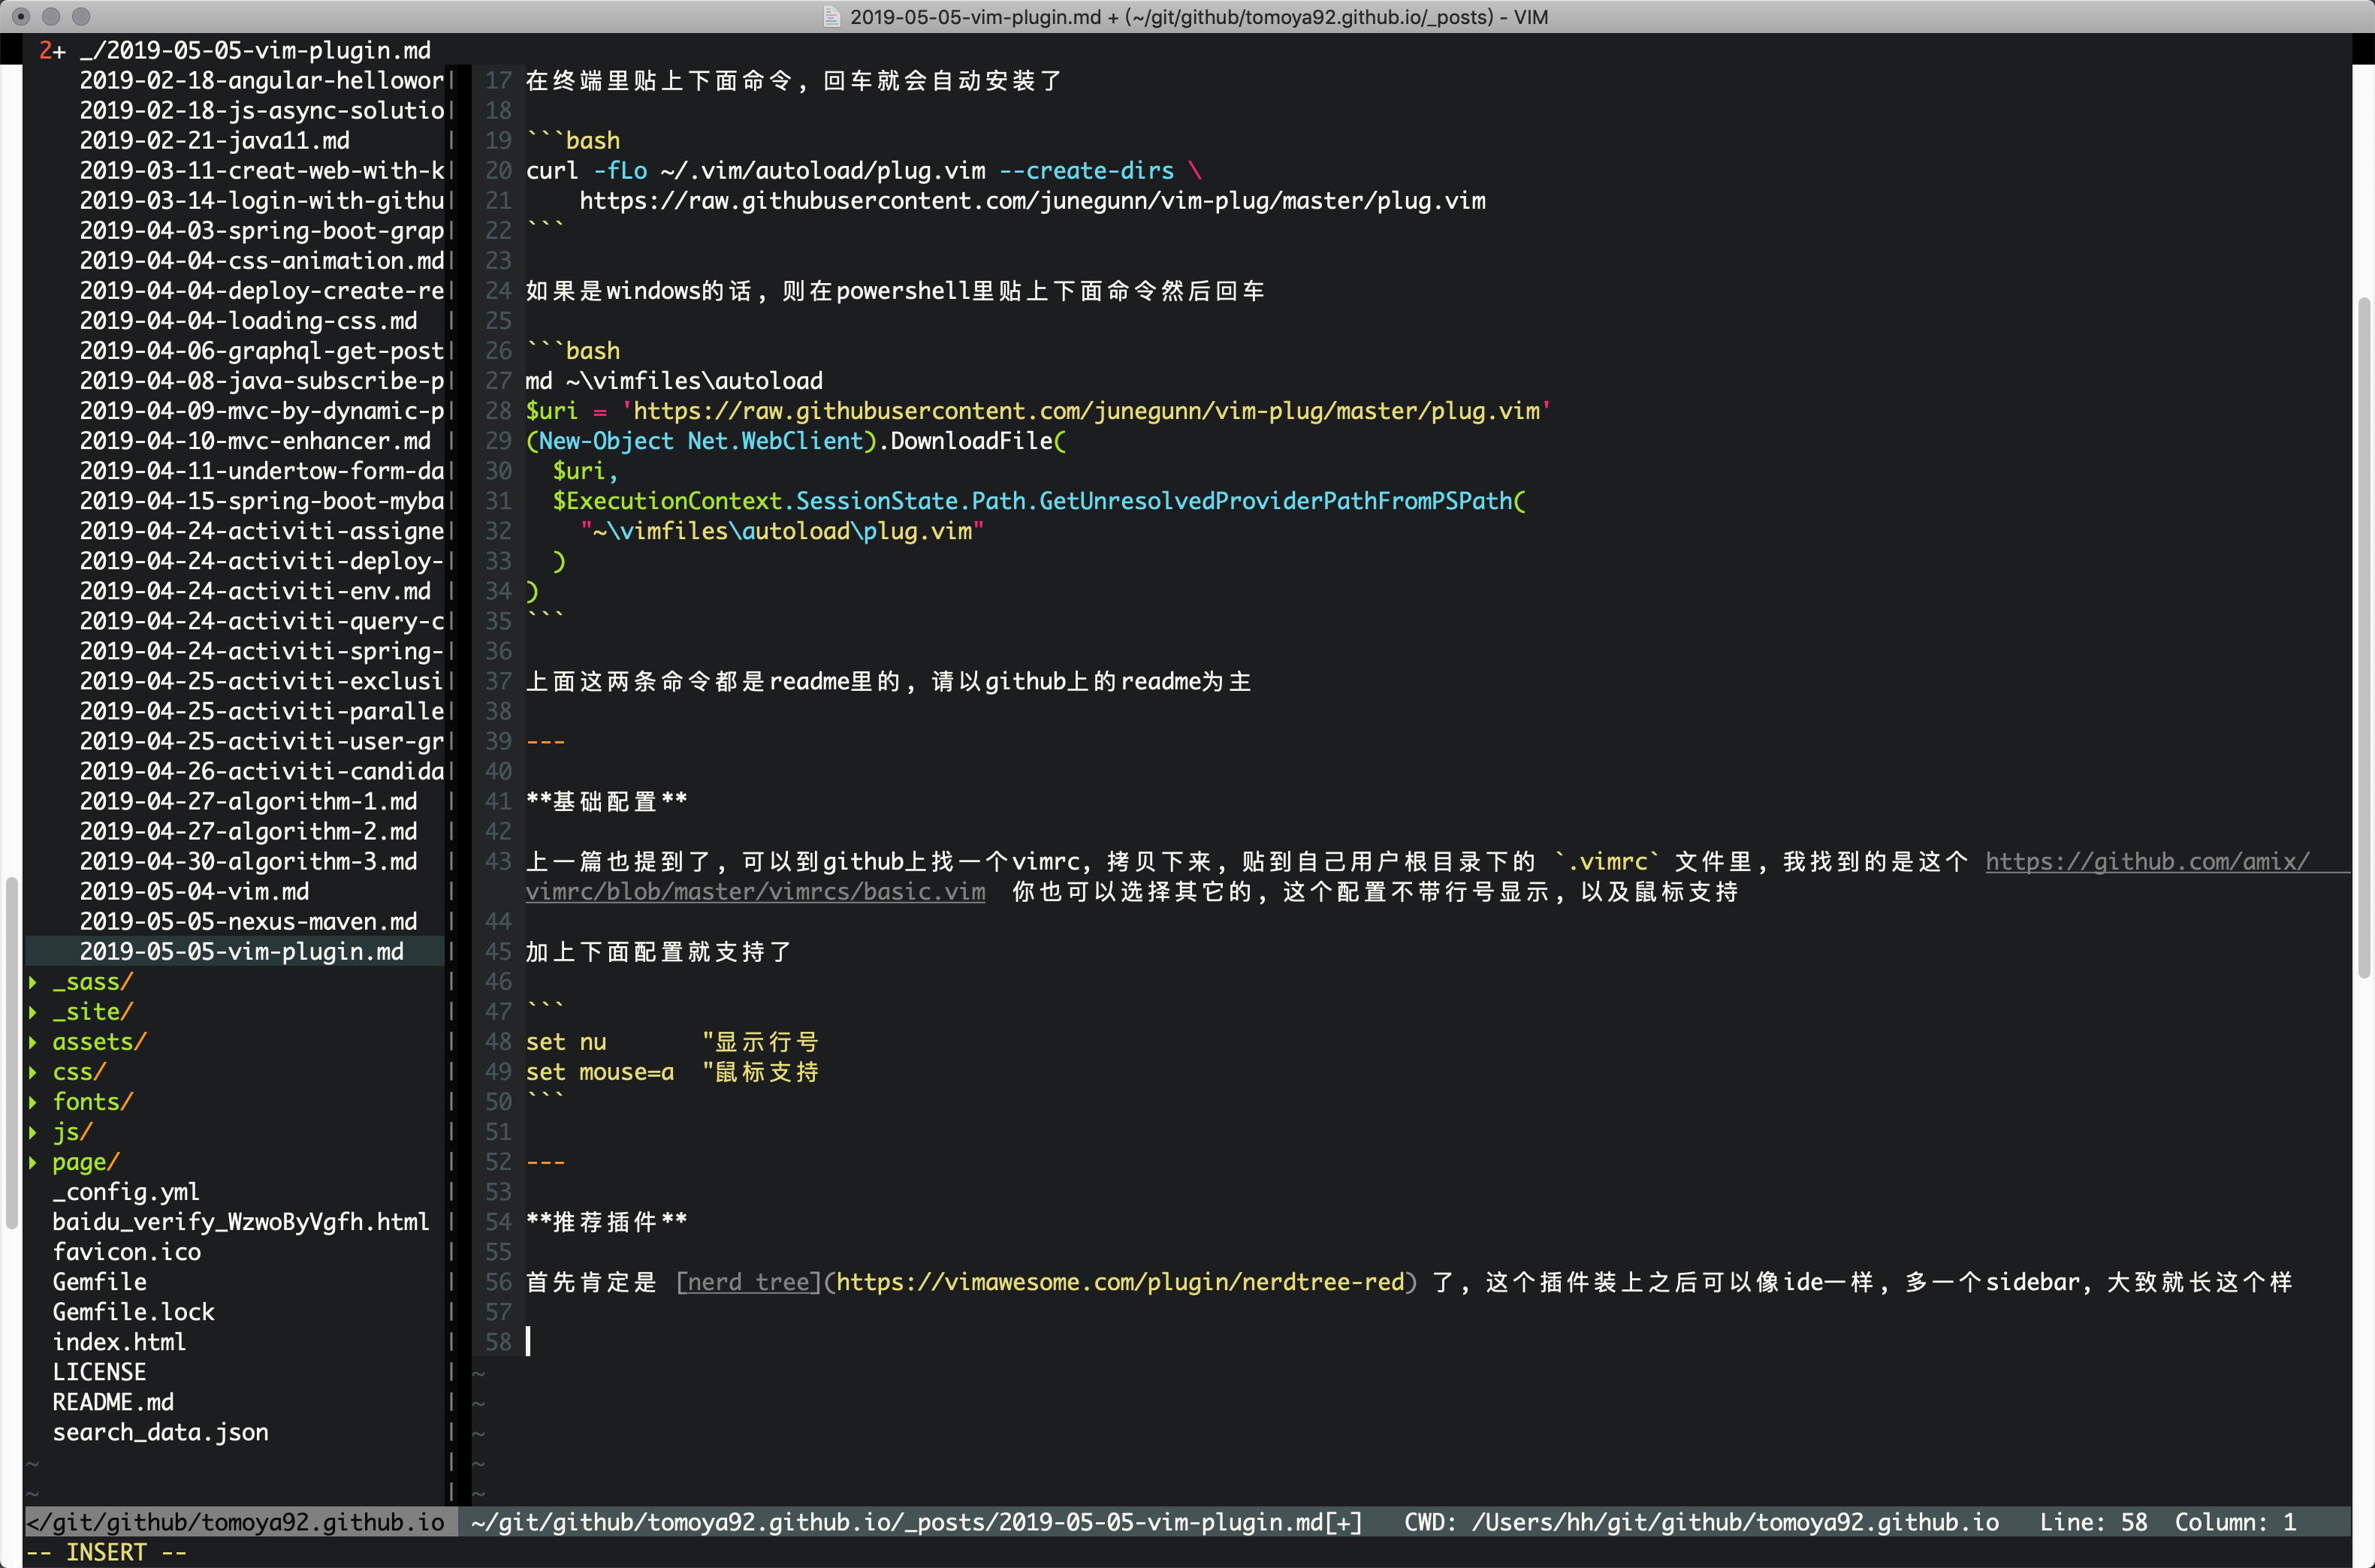Open Gemfile.lock in the file tree
Image resolution: width=2375 pixels, height=1568 pixels.
pos(133,1312)
